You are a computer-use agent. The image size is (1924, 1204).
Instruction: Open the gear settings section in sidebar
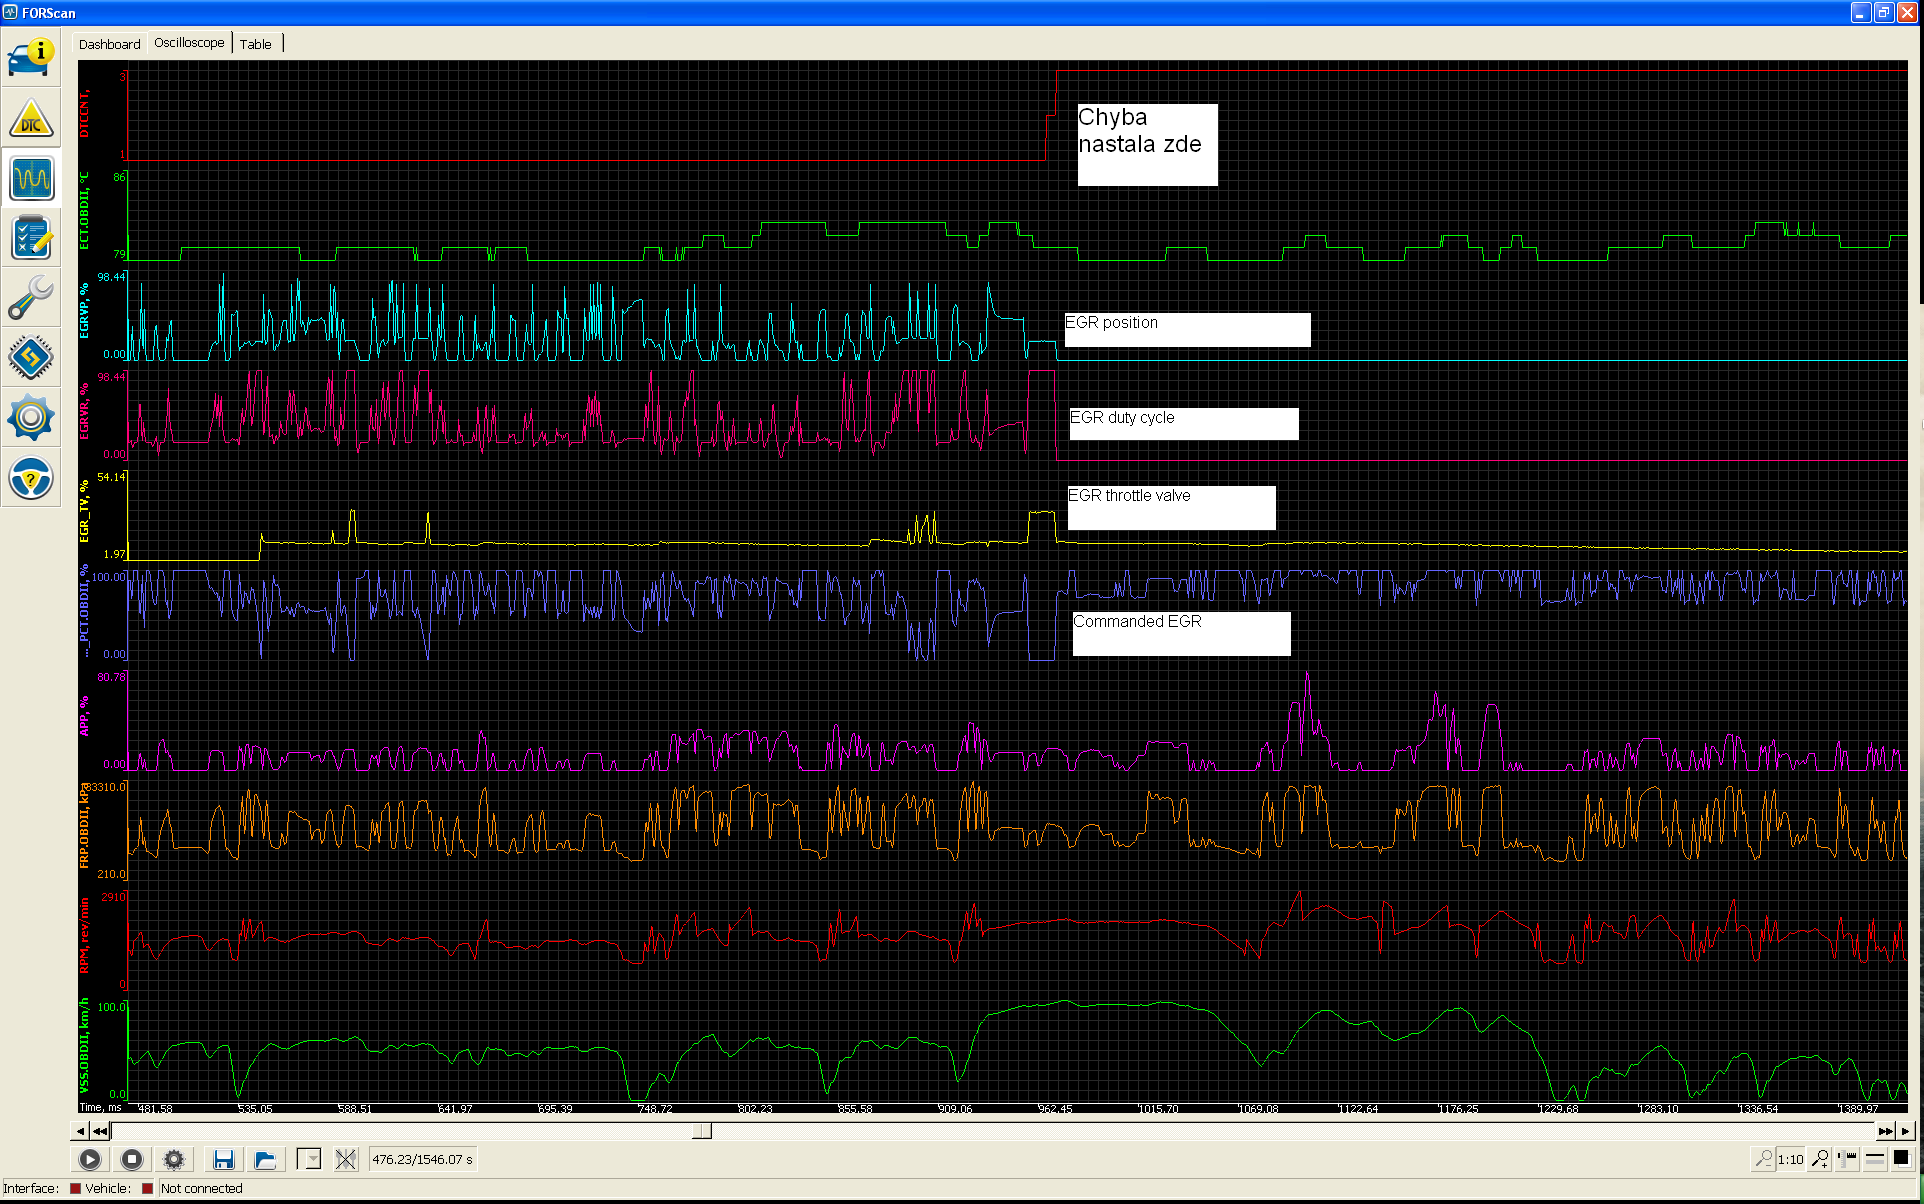pyautogui.click(x=30, y=417)
